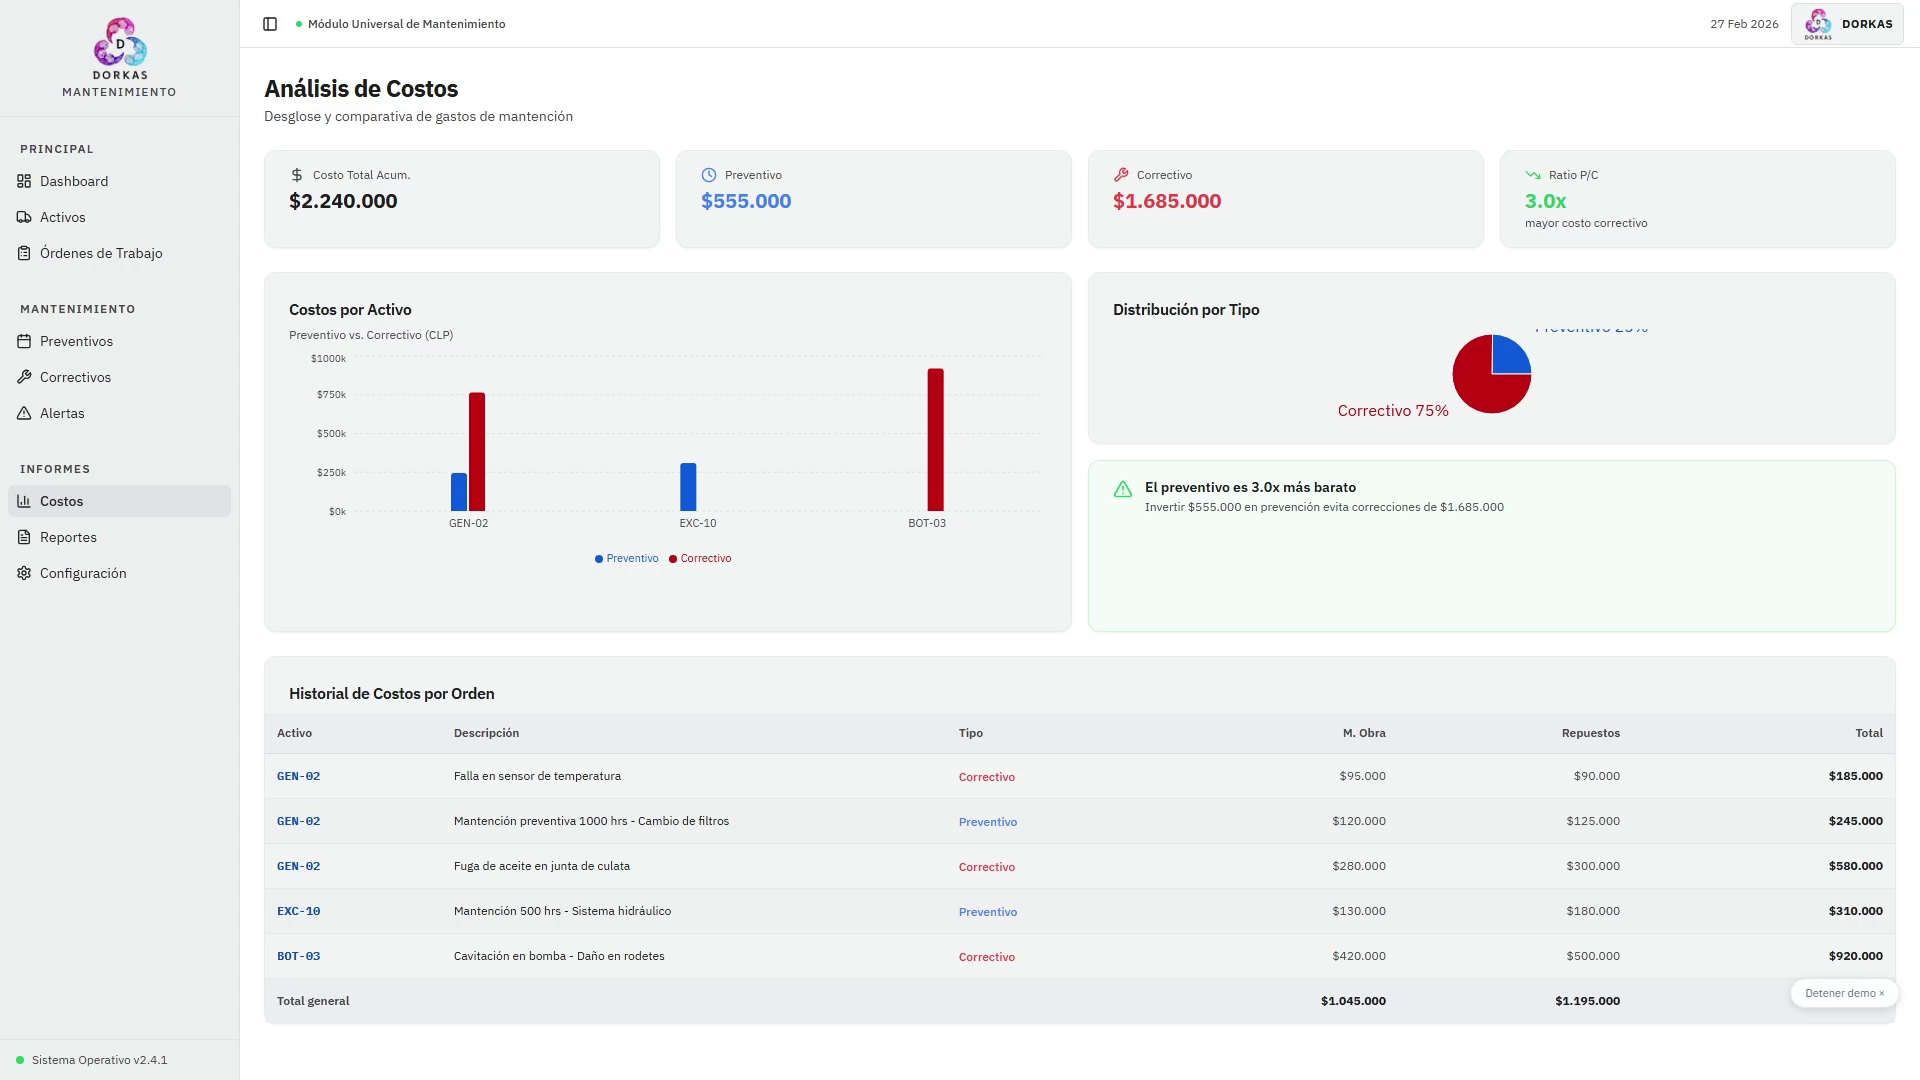The width and height of the screenshot is (1920, 1080).
Task: Toggle the Preventivo legend series in the chart
Action: [x=627, y=559]
